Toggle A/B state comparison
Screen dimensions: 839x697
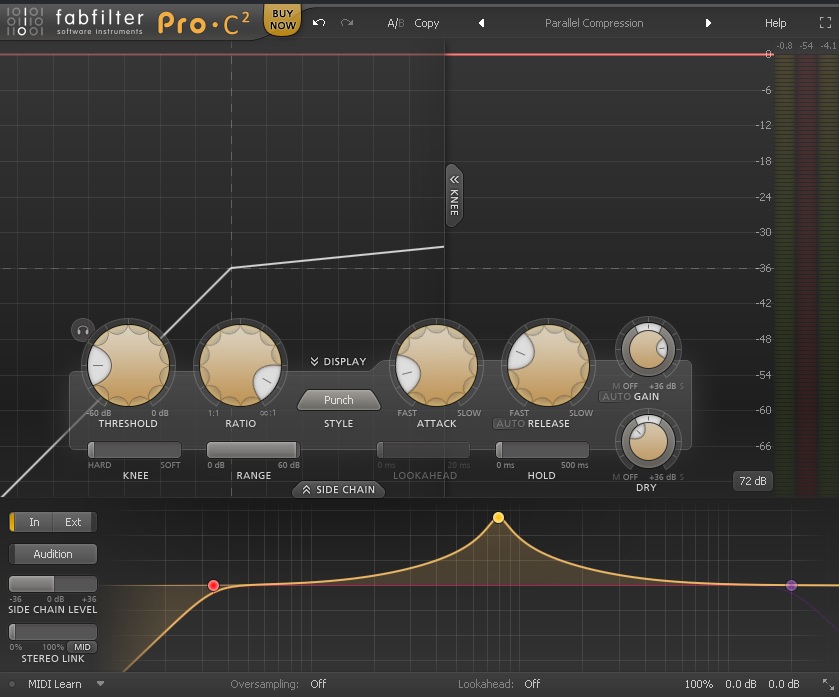[395, 23]
